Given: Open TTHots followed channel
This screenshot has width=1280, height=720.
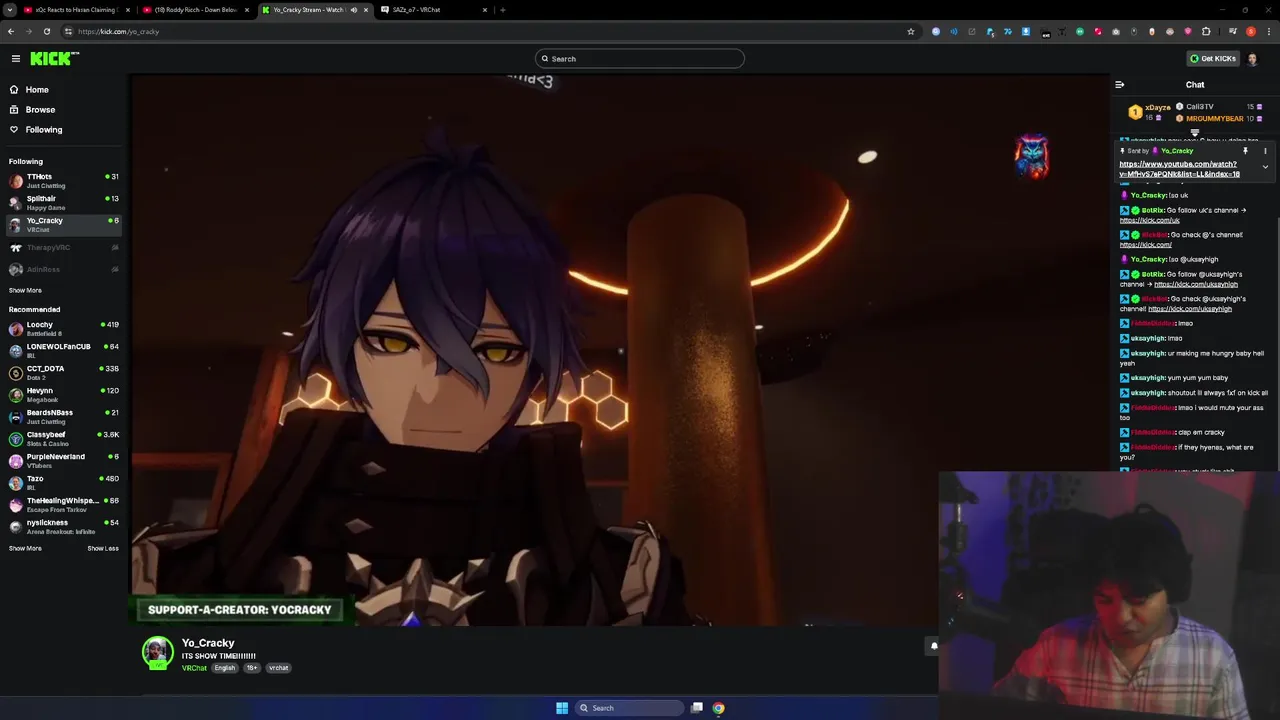Looking at the screenshot, I should click(x=63, y=181).
